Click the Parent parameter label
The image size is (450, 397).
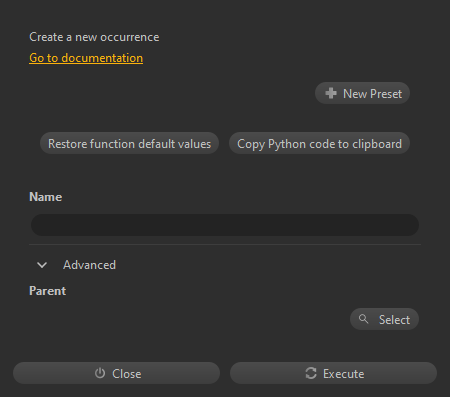[x=48, y=291]
